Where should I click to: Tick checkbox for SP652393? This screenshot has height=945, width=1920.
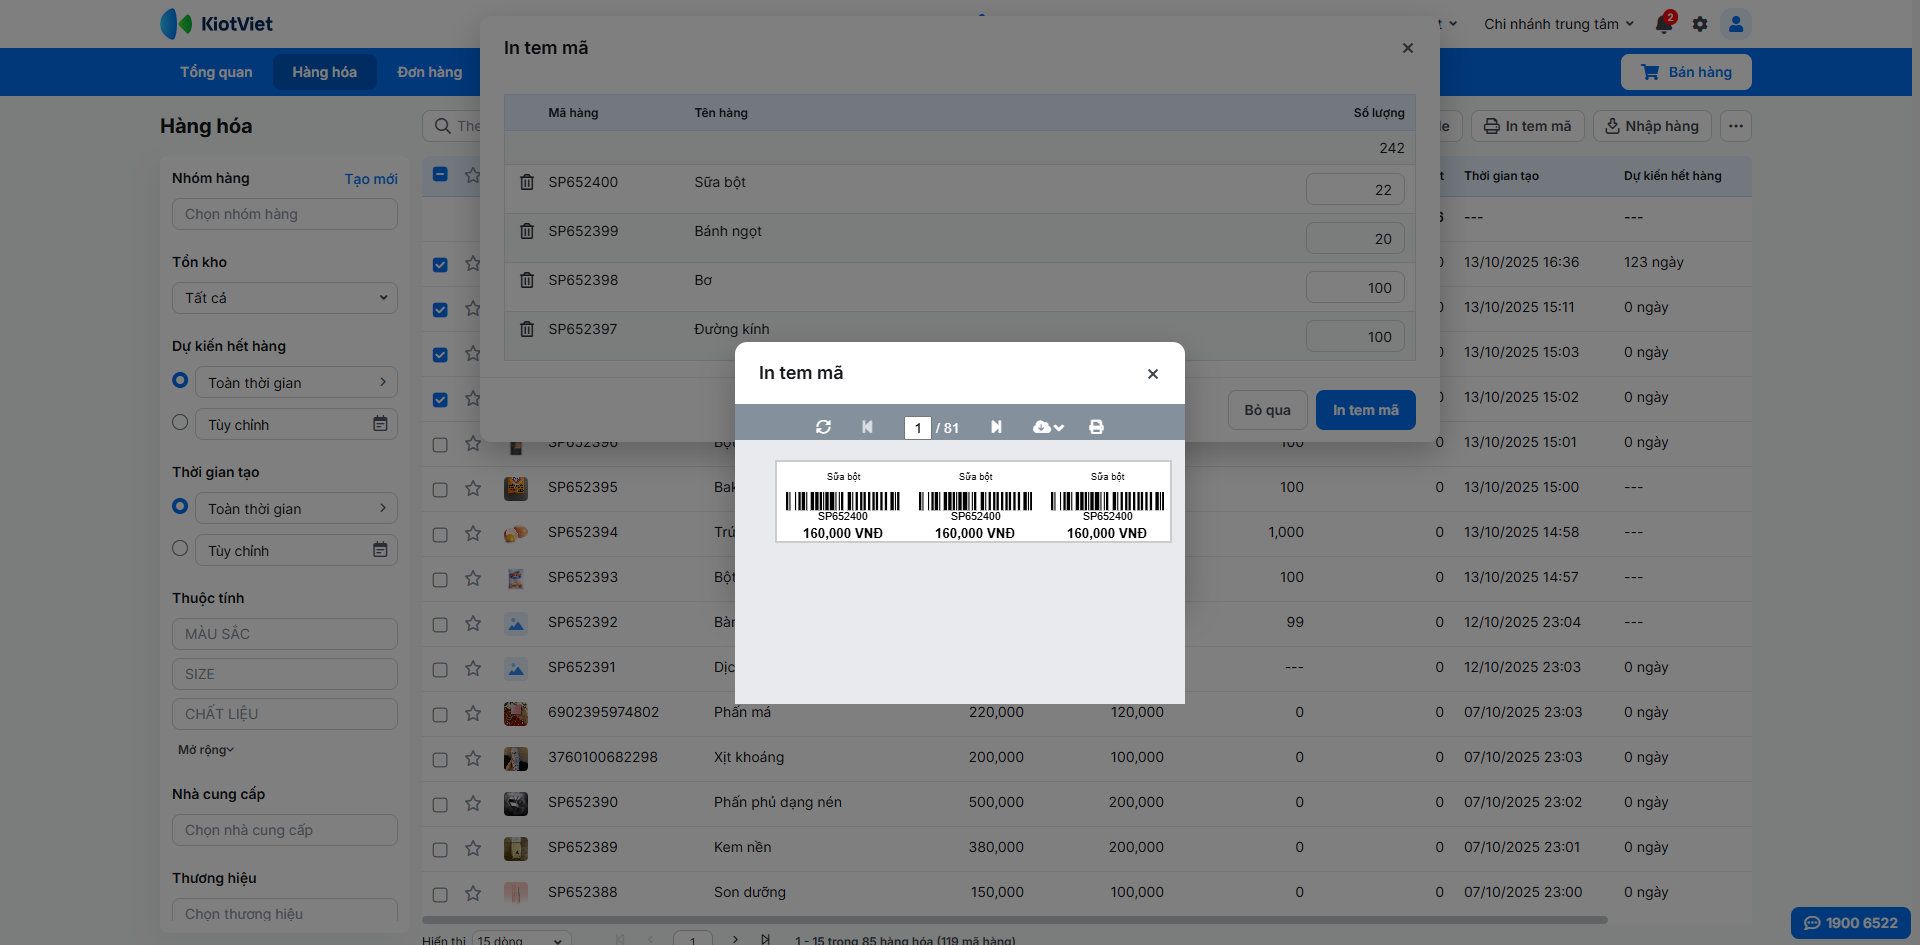[440, 580]
